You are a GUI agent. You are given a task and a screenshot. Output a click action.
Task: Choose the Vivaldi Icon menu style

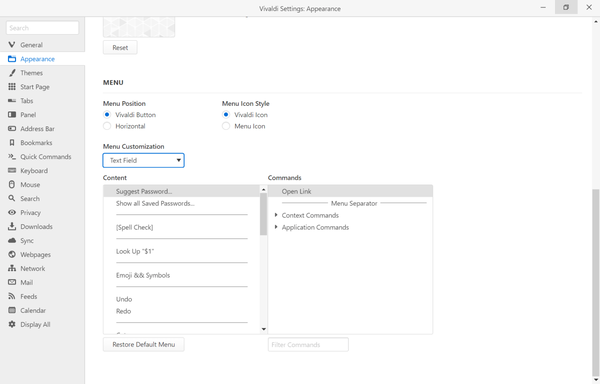(x=226, y=115)
